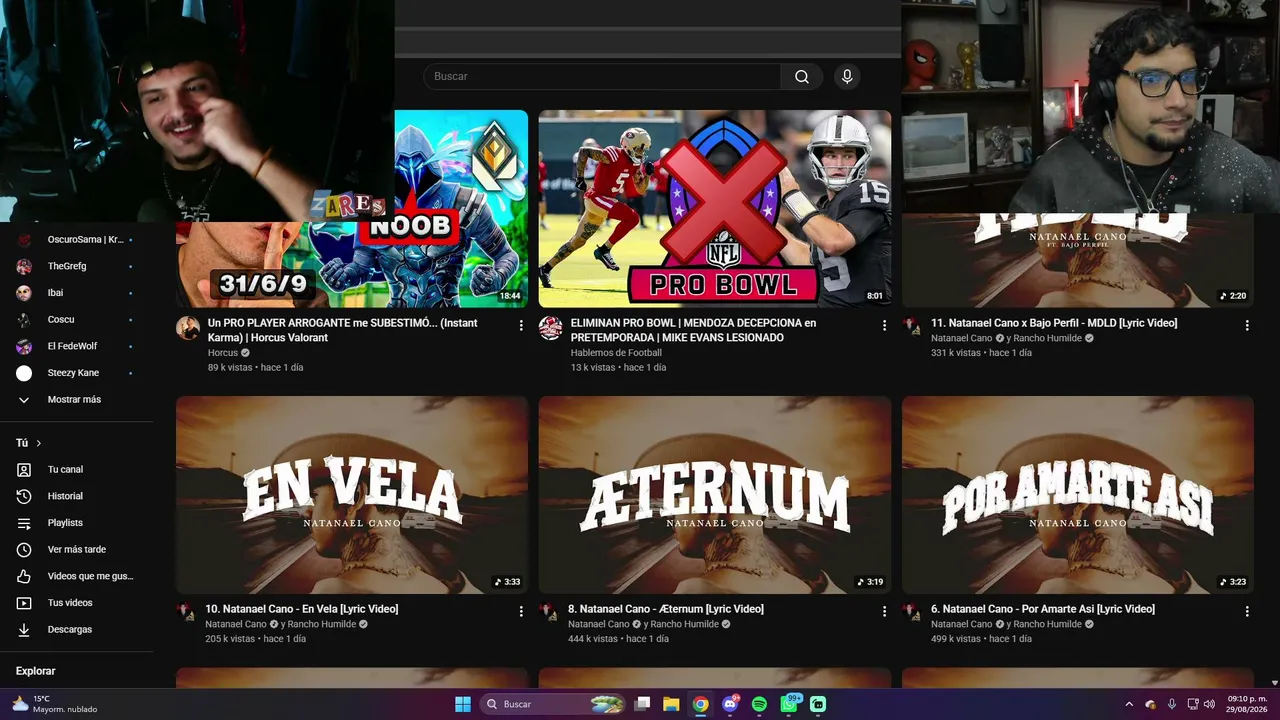Click the microphone icon in system tray
This screenshot has width=1280, height=720.
(x=1172, y=704)
